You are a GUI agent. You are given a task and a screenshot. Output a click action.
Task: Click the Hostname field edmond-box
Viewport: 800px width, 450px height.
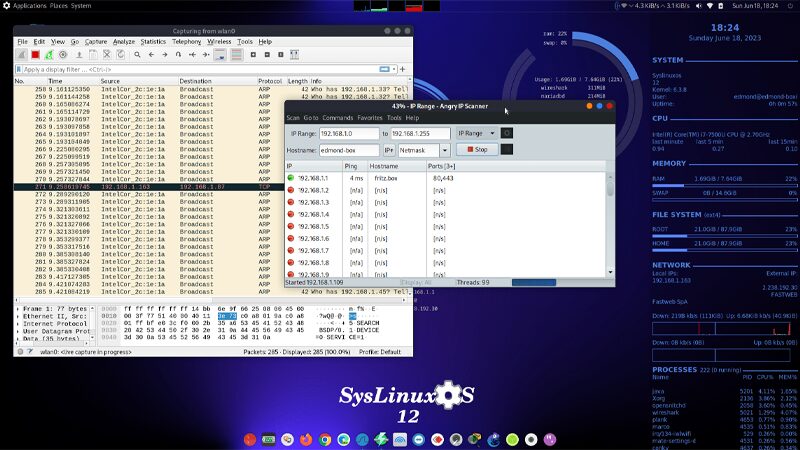[349, 150]
